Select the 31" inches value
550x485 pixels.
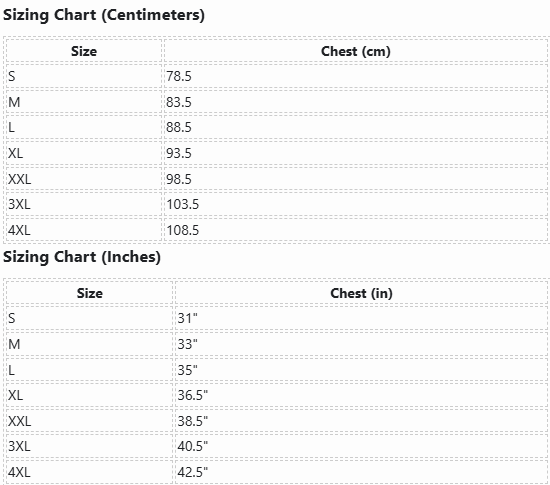(x=361, y=318)
